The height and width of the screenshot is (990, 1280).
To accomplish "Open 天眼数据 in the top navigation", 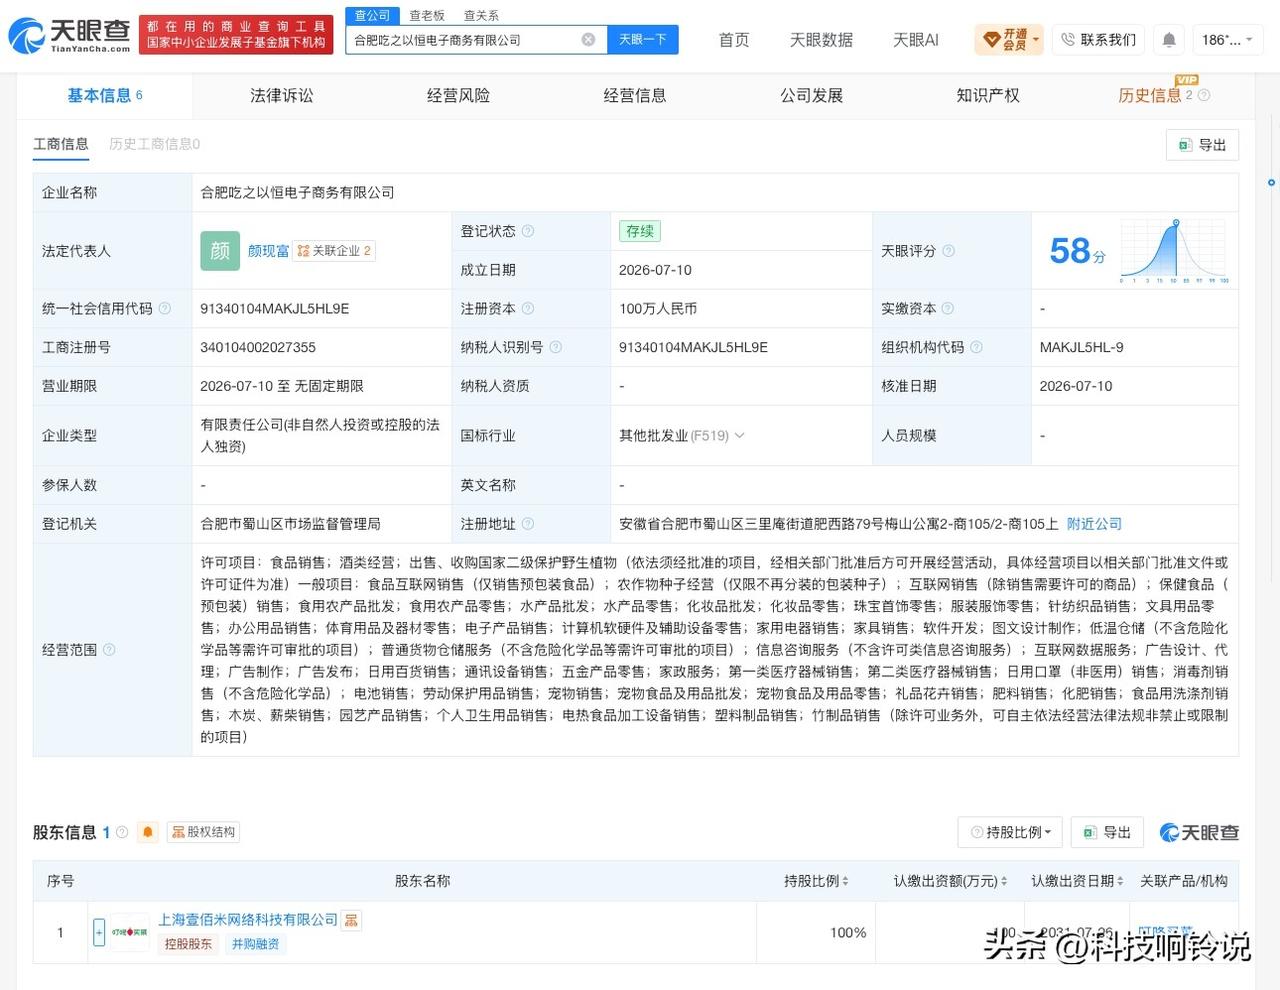I will tap(821, 40).
